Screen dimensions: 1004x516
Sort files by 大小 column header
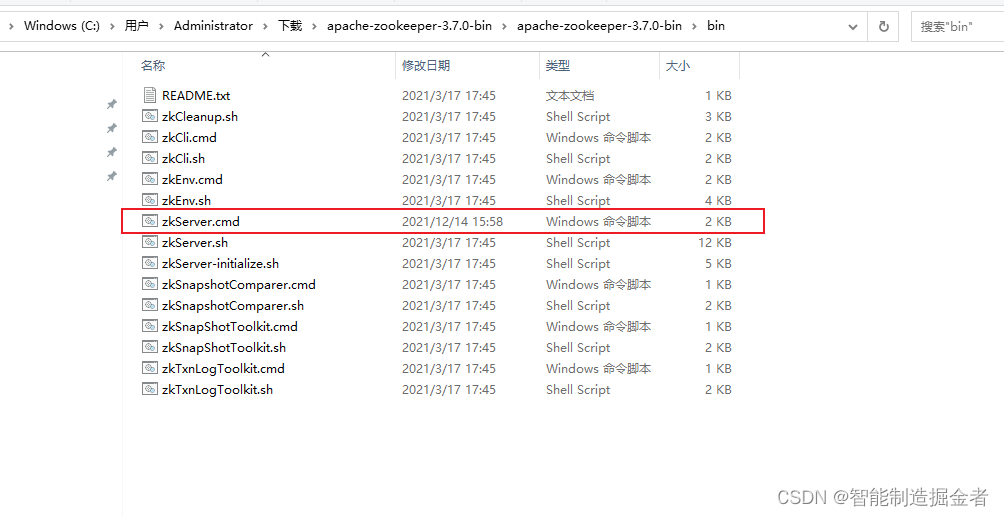coord(677,65)
